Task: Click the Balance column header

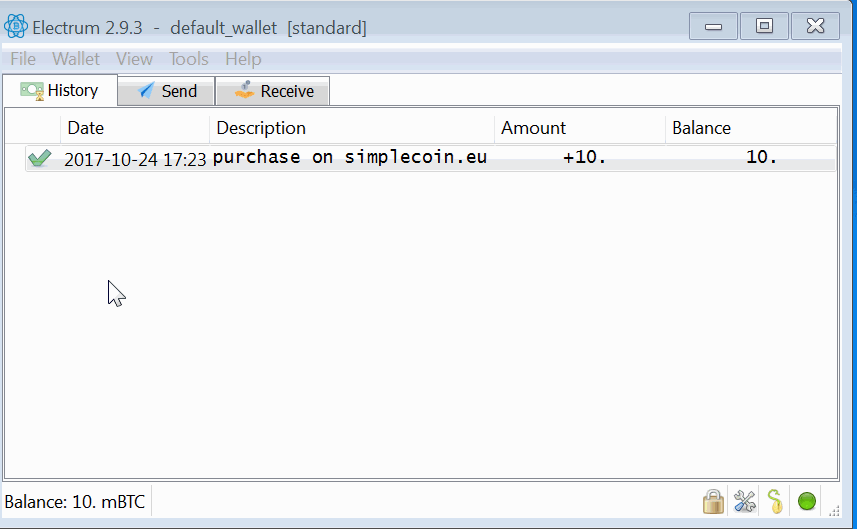Action: pos(701,128)
